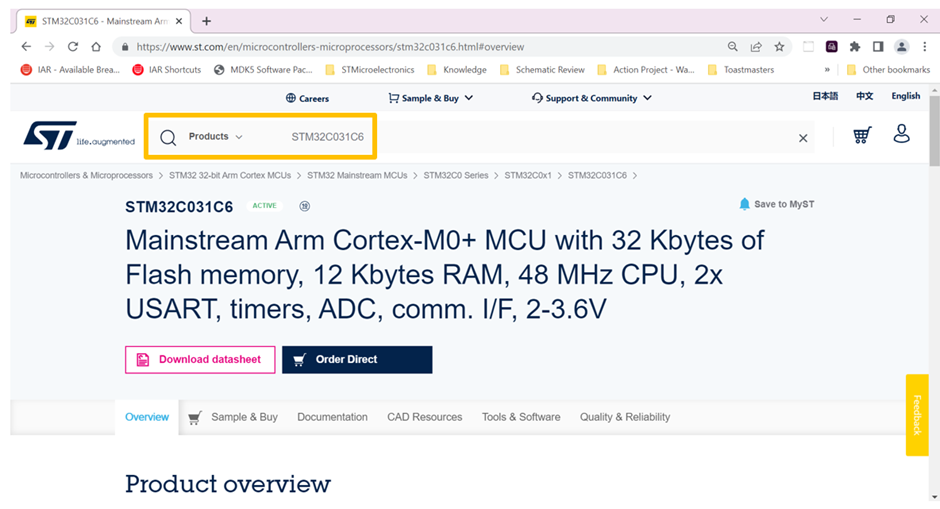Switch to the Sample & Buy tab

point(233,417)
